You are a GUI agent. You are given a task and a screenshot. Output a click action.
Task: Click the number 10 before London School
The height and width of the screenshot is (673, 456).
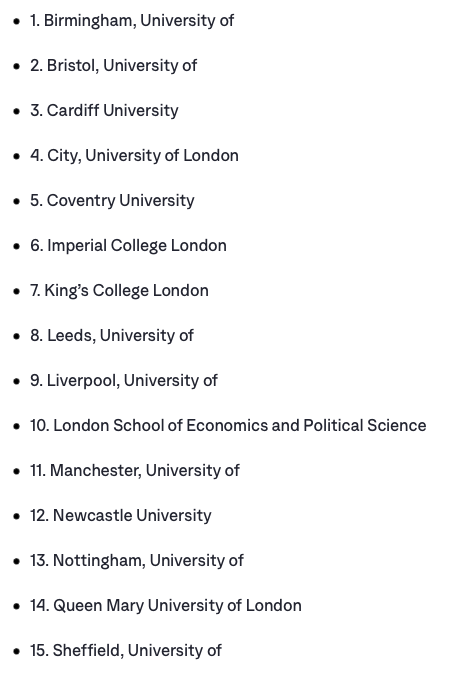(x=40, y=426)
